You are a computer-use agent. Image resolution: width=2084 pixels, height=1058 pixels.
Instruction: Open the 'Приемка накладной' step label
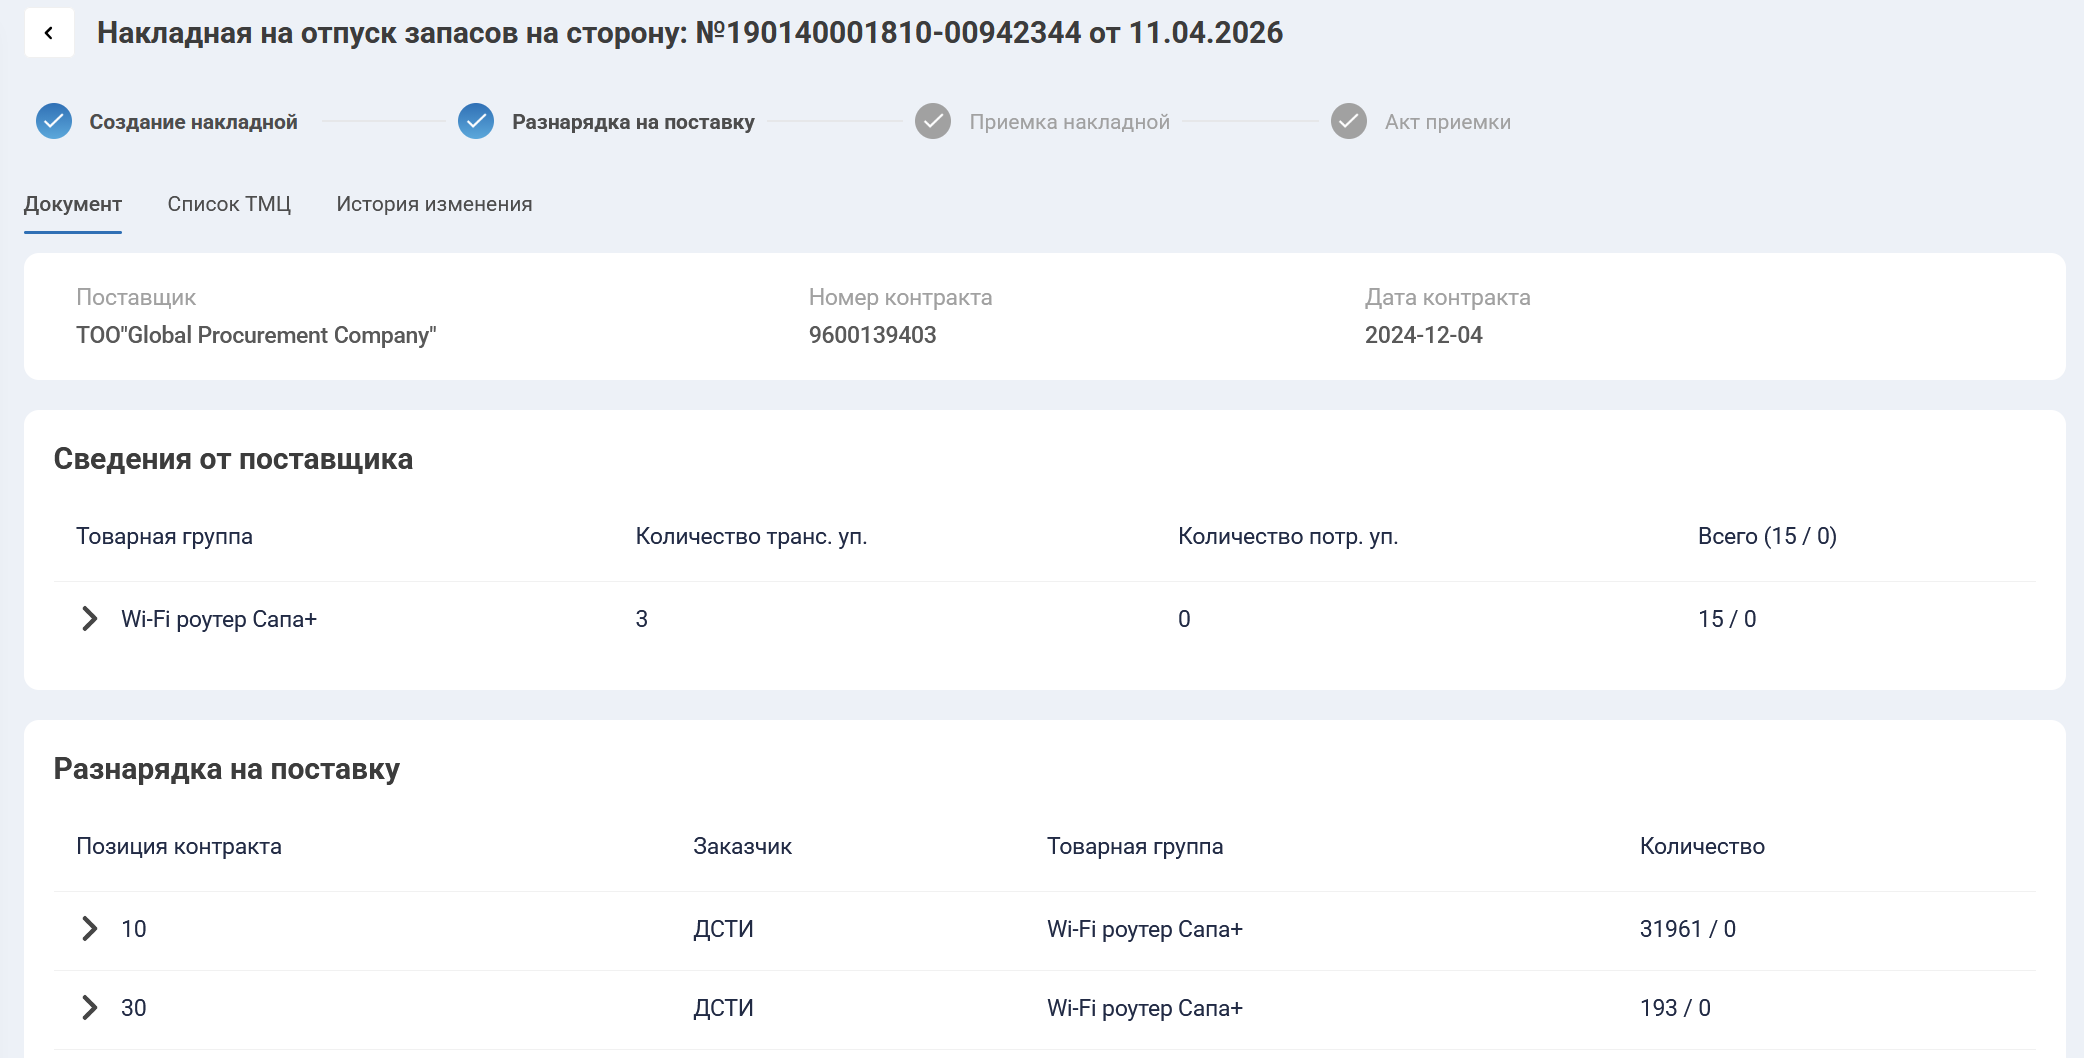click(1069, 122)
